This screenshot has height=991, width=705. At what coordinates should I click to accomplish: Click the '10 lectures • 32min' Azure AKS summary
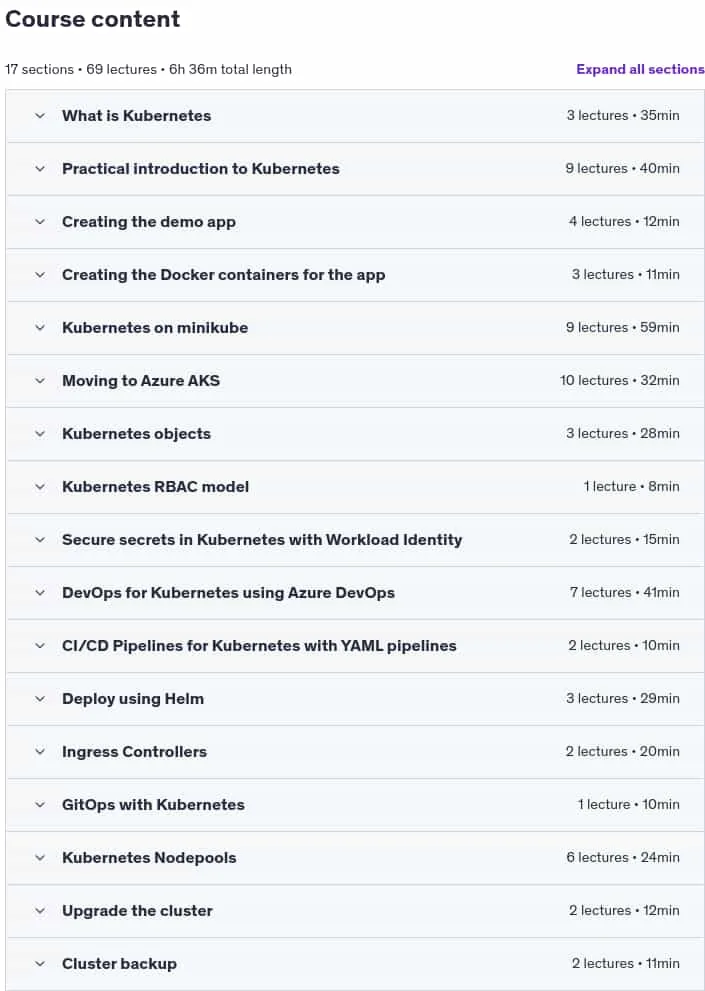[620, 380]
